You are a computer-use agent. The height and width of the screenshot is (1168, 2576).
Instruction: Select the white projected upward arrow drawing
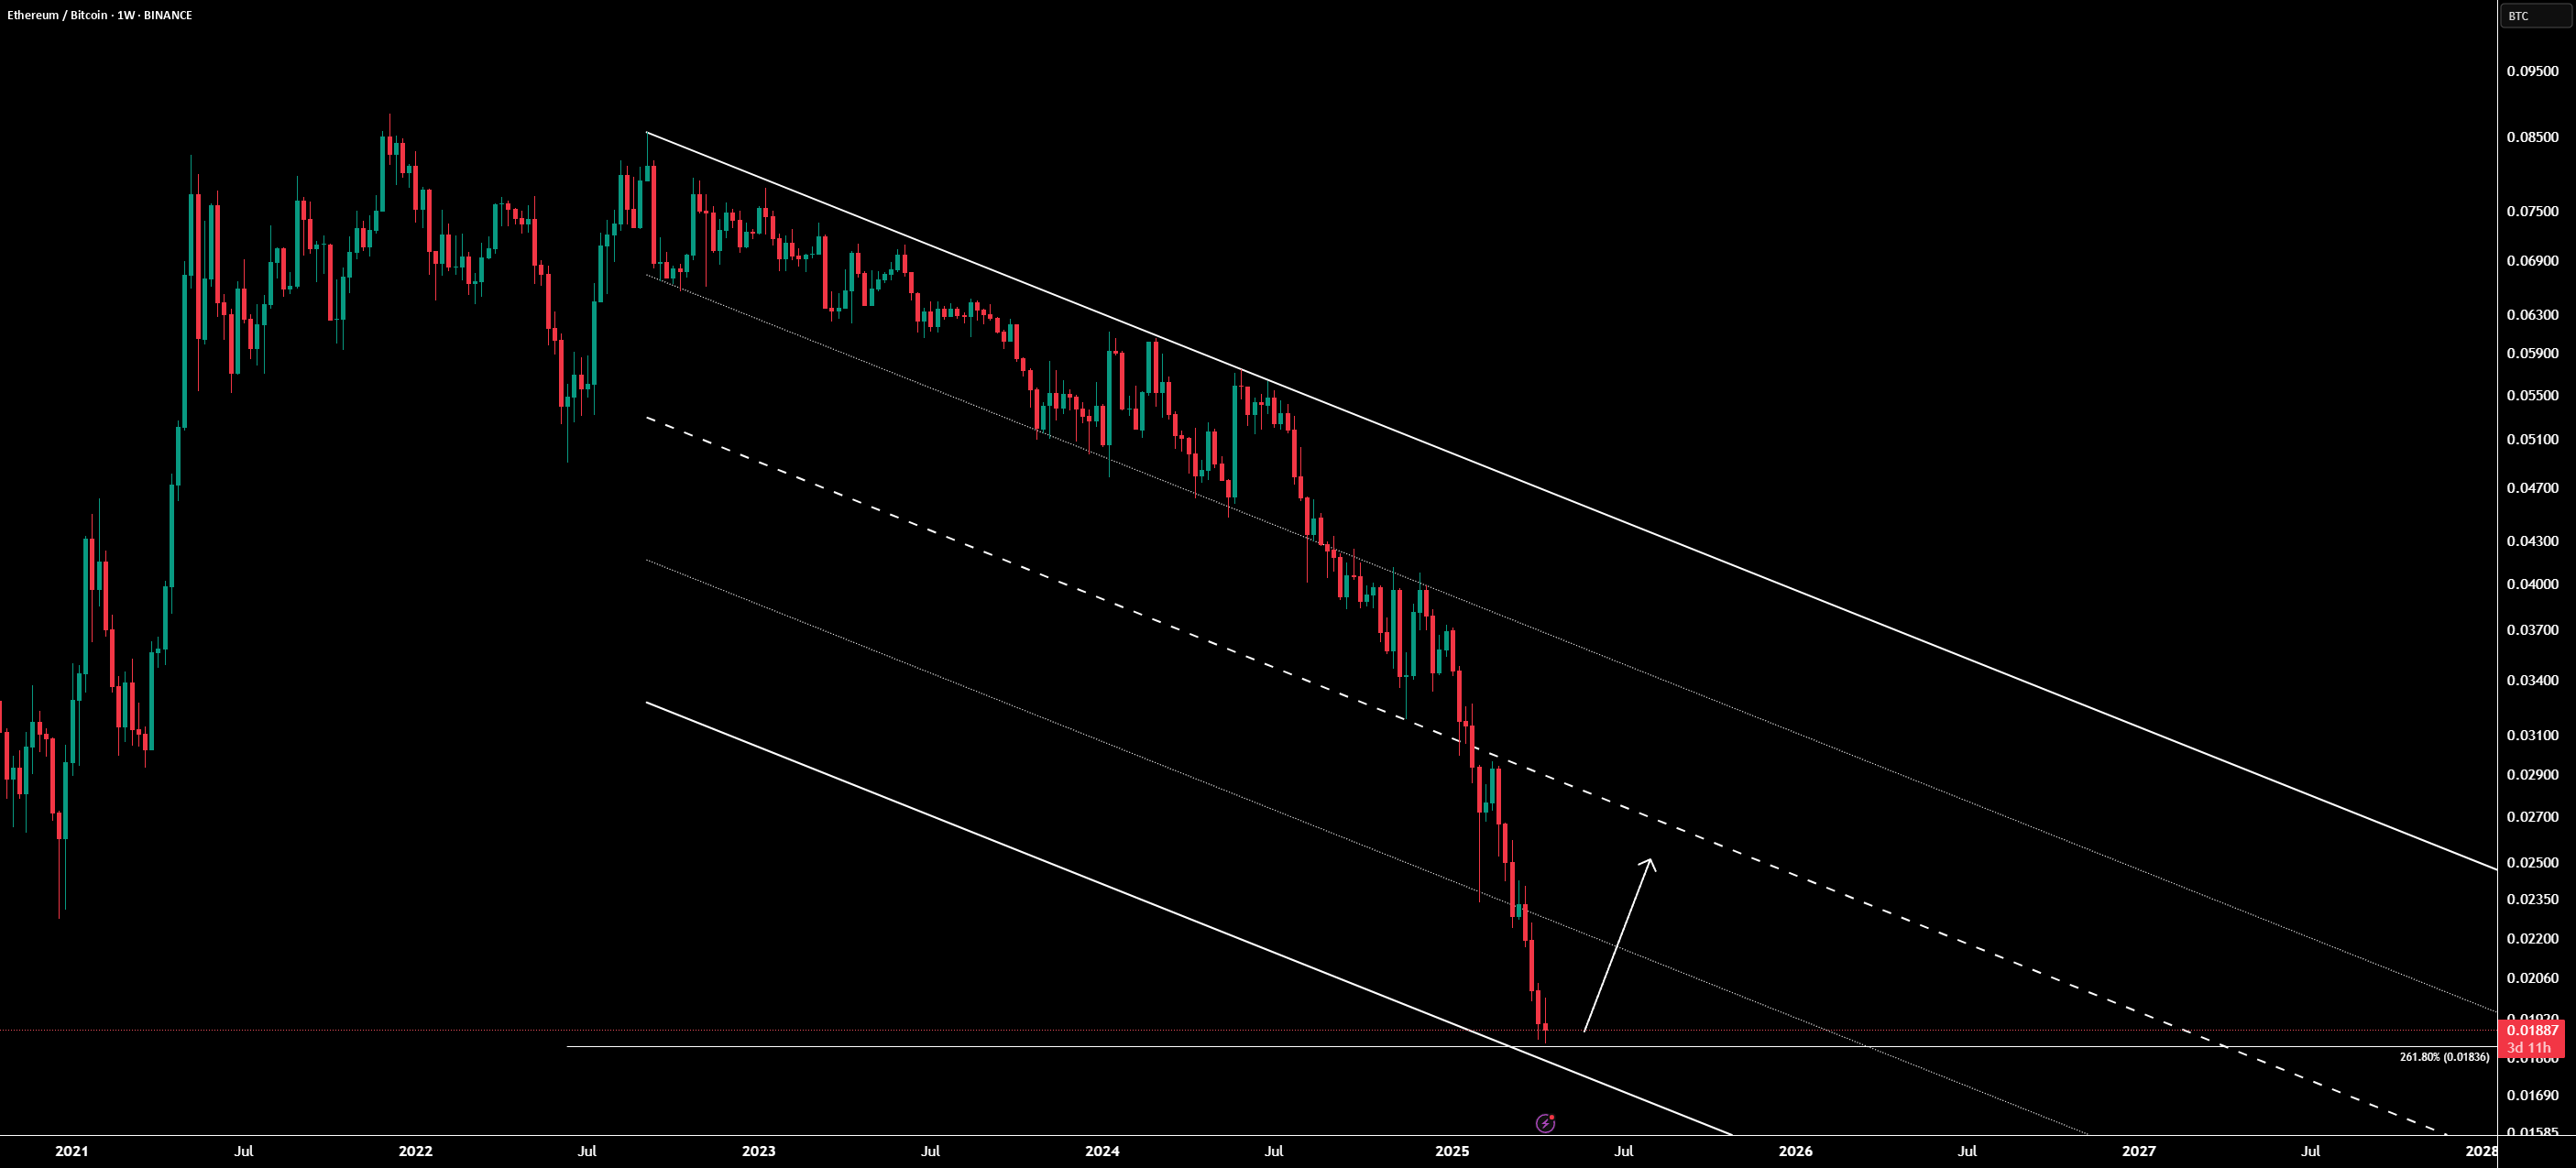(1619, 945)
